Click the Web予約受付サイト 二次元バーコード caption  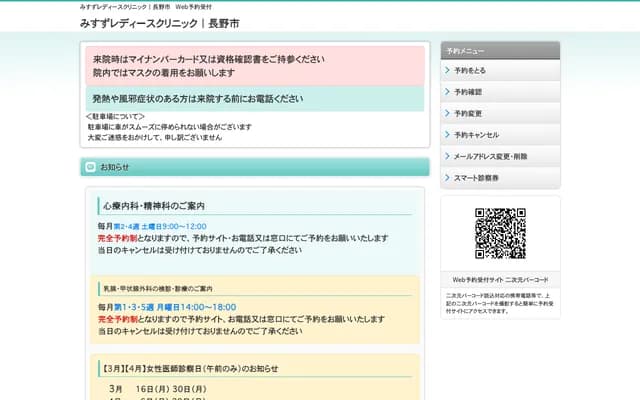coord(500,280)
